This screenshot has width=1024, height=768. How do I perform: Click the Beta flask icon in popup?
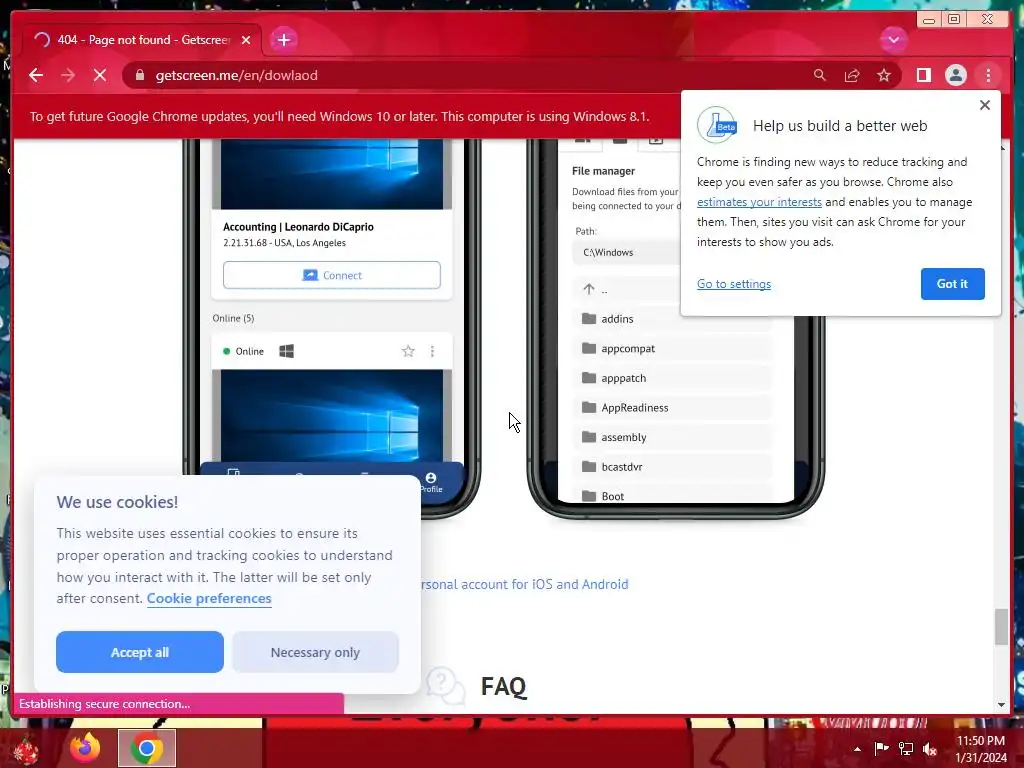click(x=716, y=125)
